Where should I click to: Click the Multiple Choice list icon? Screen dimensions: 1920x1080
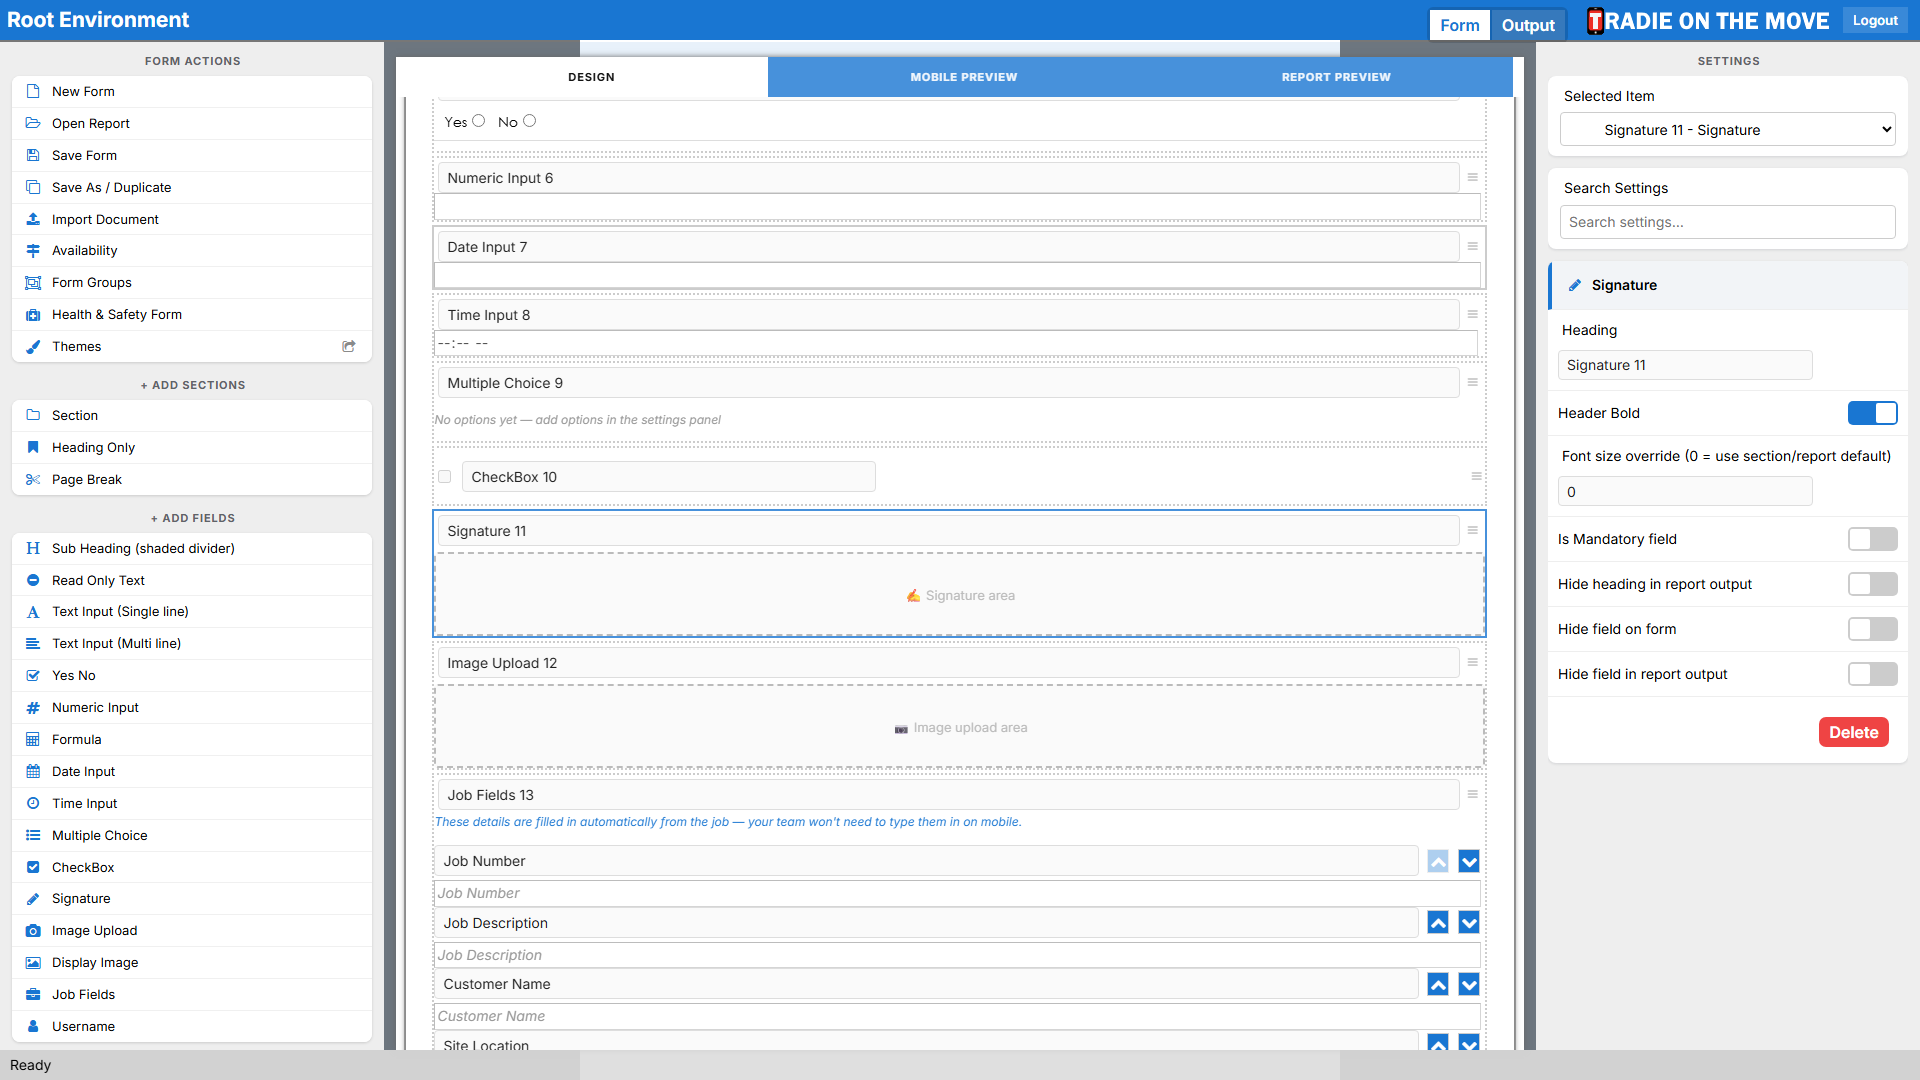click(x=33, y=835)
